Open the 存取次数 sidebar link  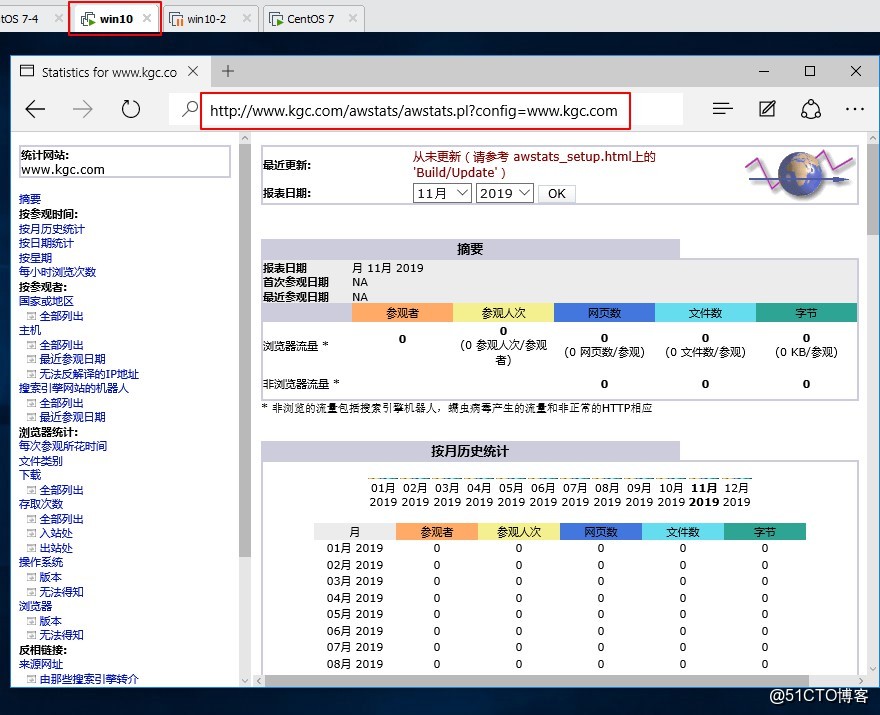click(40, 504)
